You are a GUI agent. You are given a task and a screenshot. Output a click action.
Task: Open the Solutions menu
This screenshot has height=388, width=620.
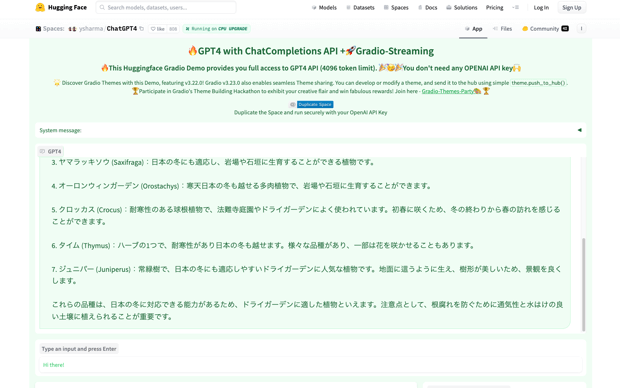461,8
